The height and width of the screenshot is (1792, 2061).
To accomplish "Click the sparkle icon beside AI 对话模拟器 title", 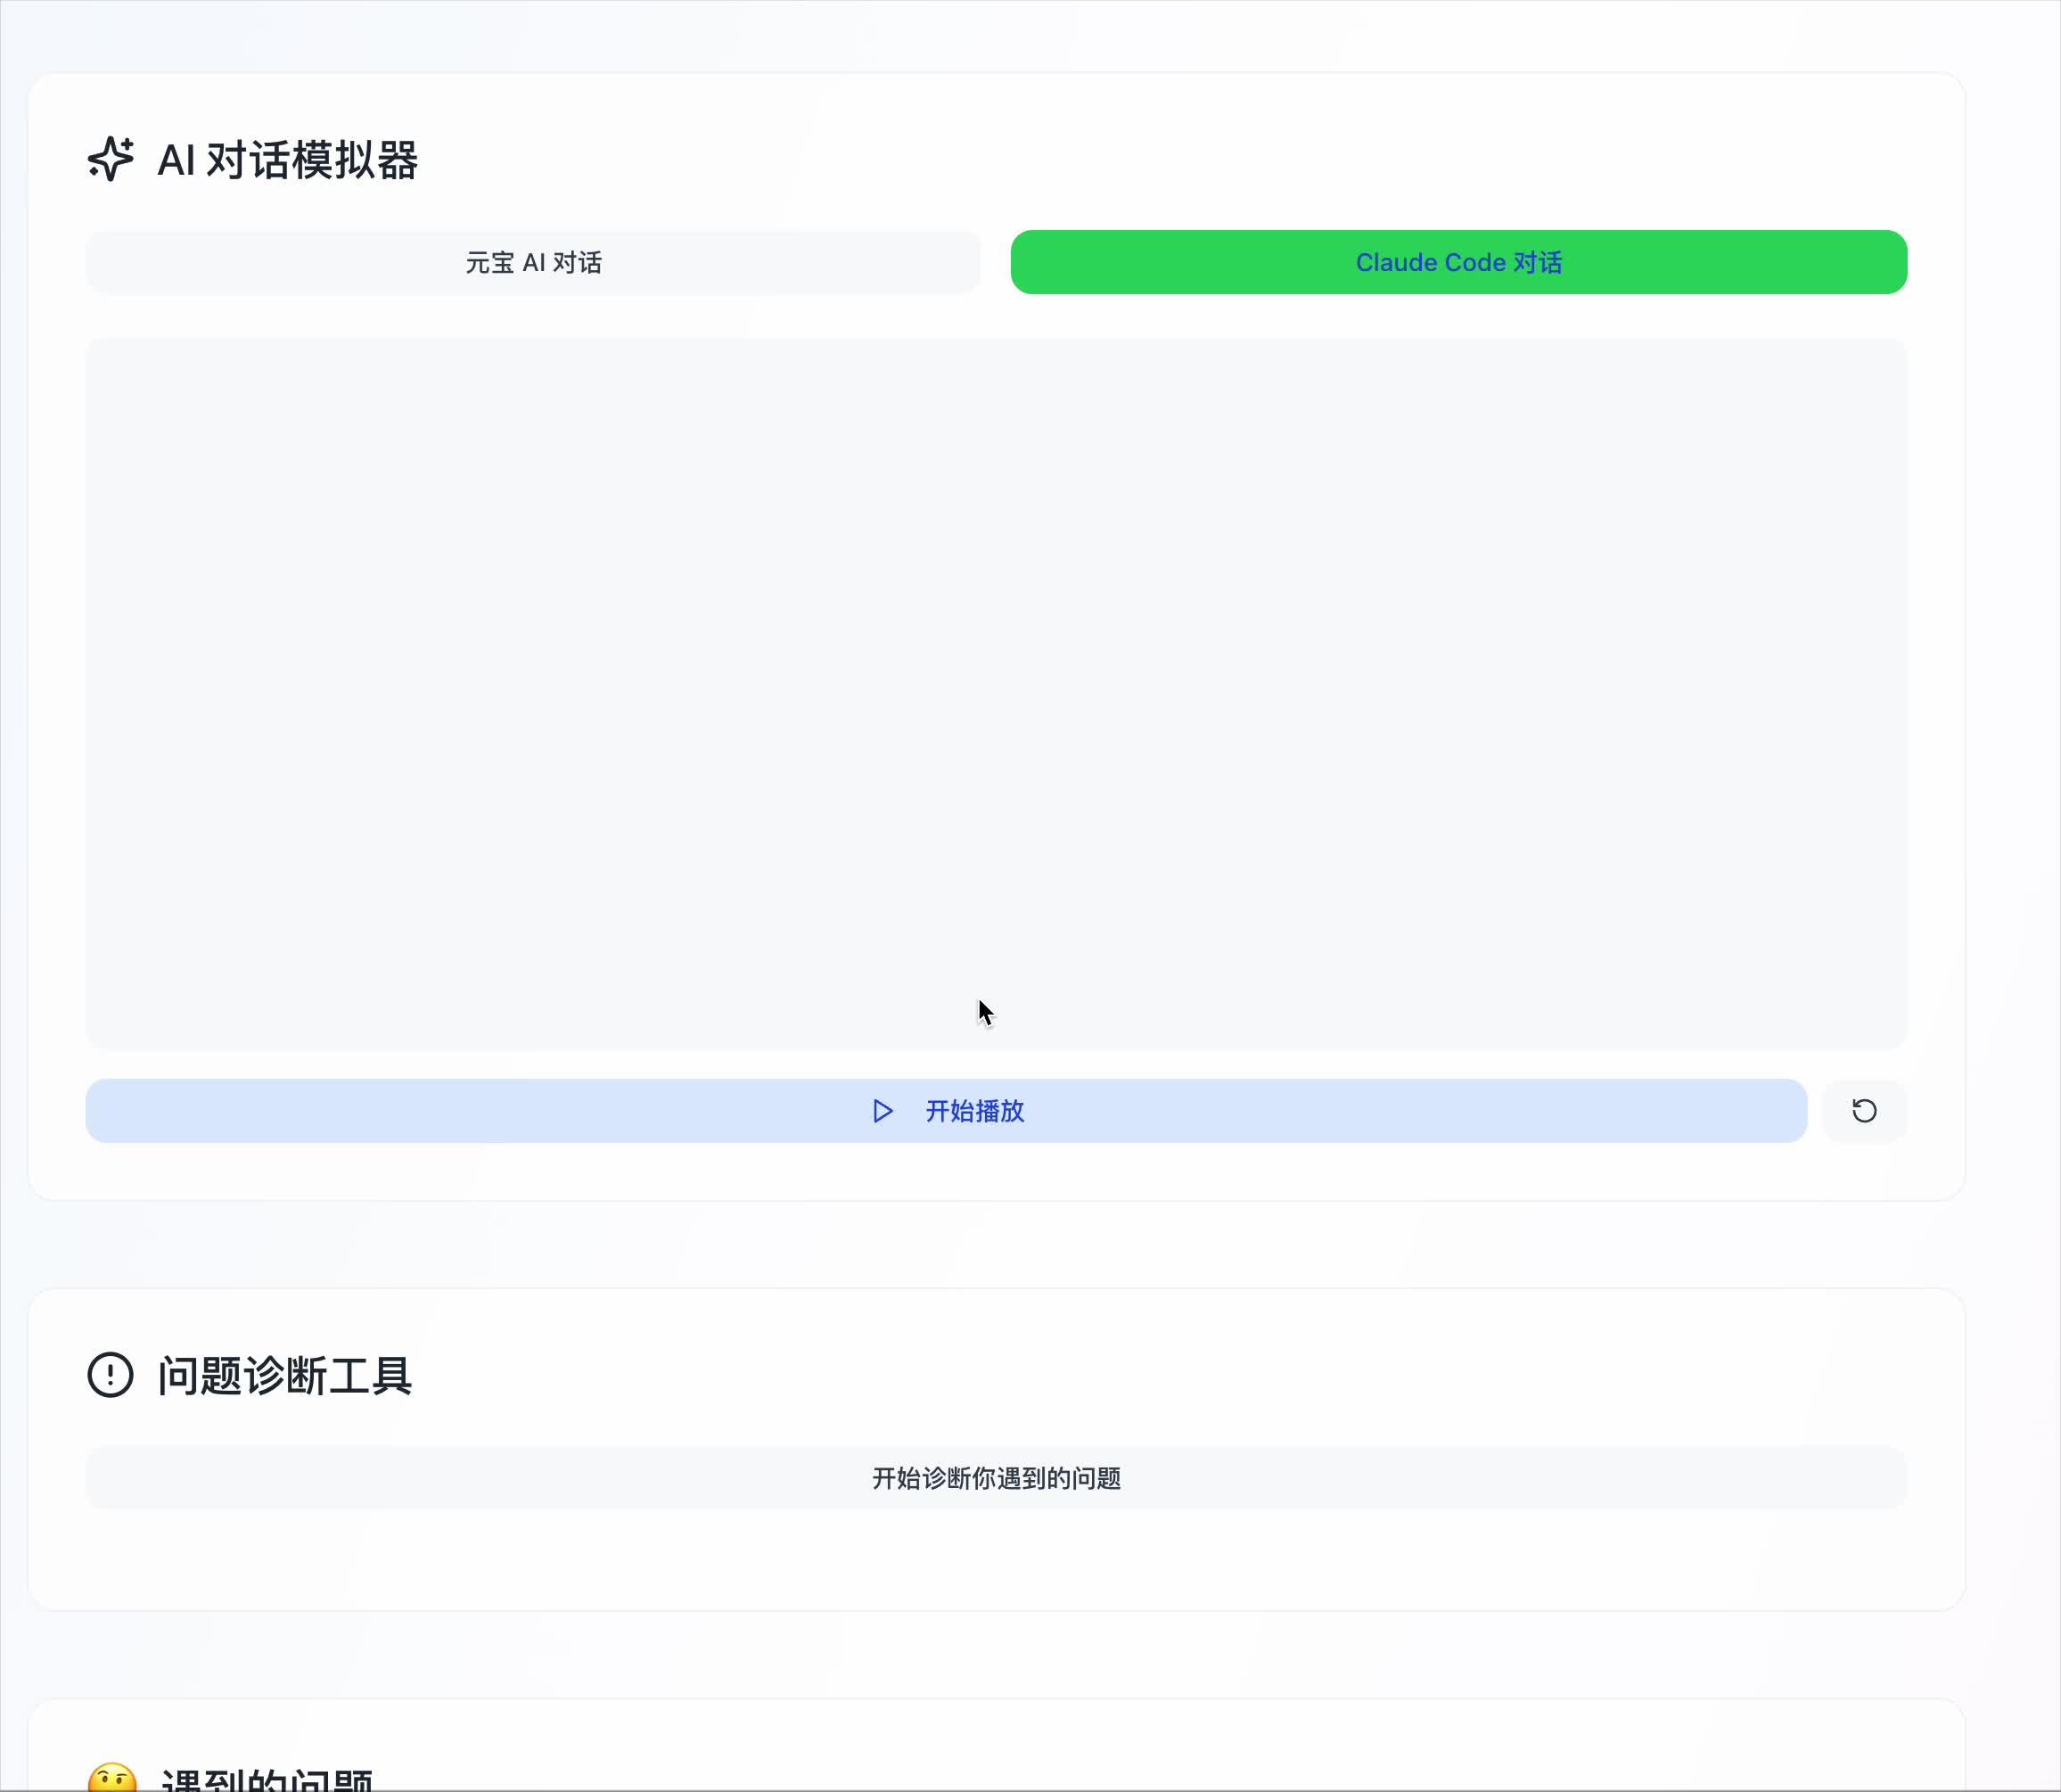I will 111,159.
